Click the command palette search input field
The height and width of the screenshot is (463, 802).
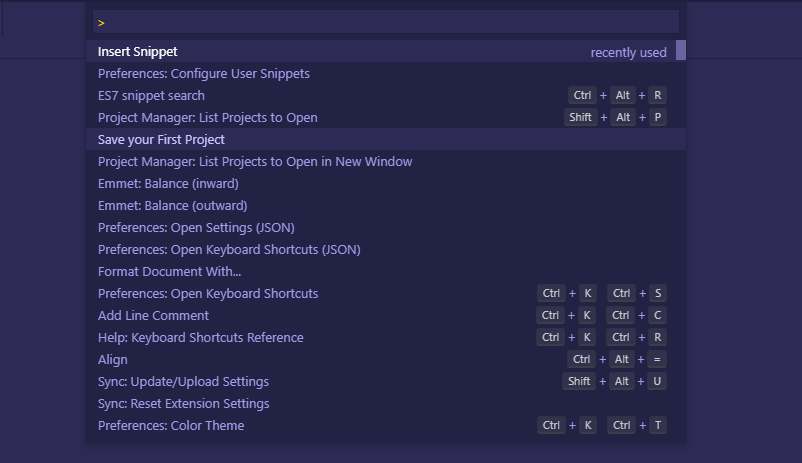click(x=385, y=22)
